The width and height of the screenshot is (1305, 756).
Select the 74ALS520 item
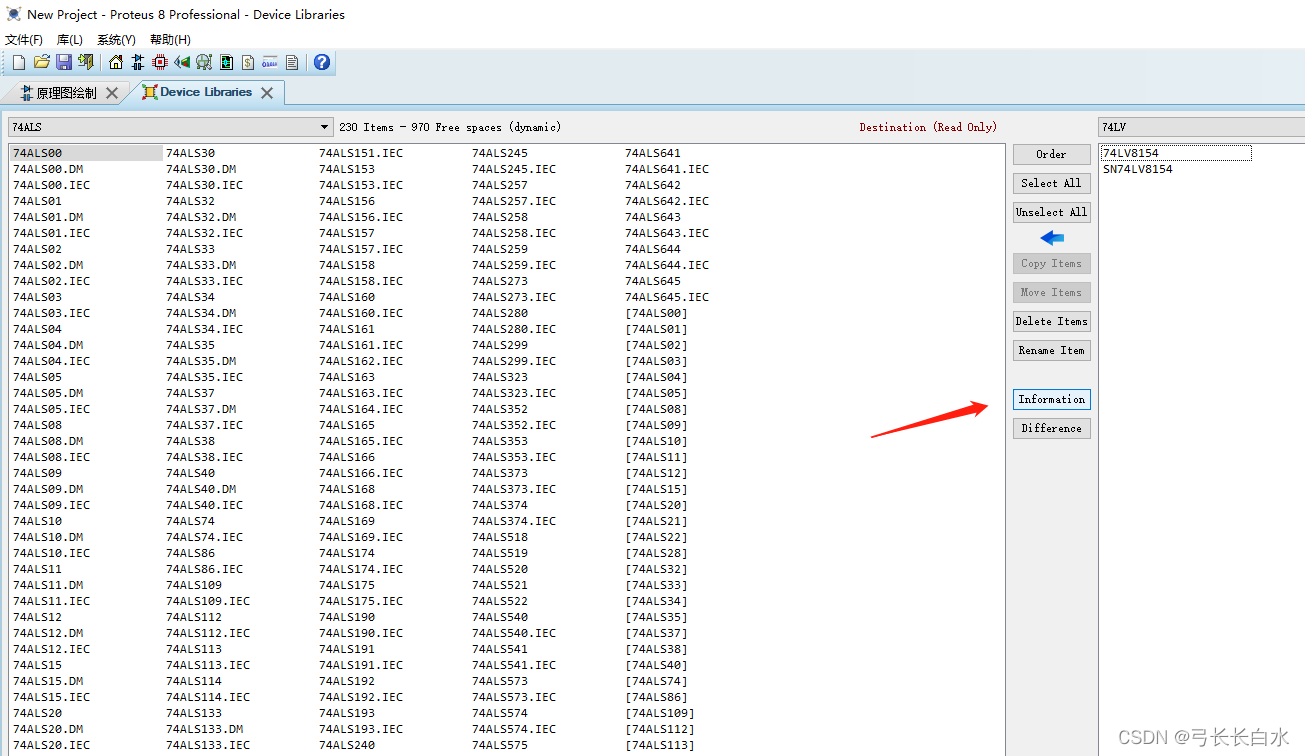click(x=500, y=569)
